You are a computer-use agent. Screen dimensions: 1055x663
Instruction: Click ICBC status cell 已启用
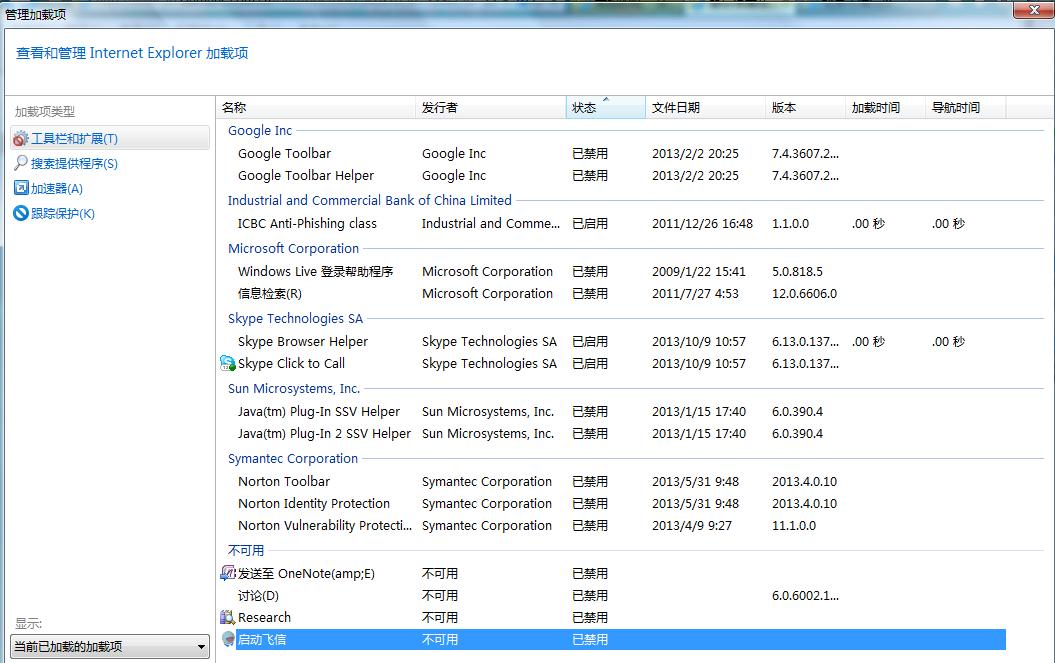click(x=590, y=223)
